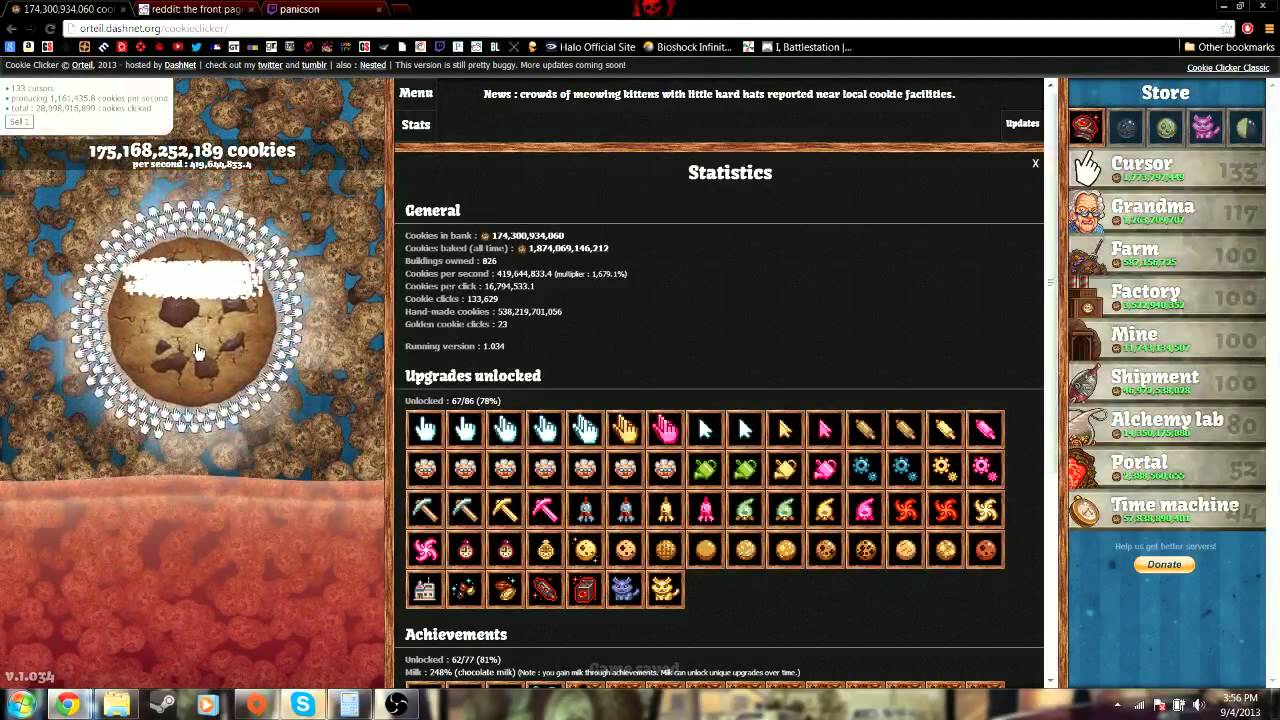Screen dimensions: 1280x720
Task: Open the twitter link in header
Action: (x=270, y=66)
